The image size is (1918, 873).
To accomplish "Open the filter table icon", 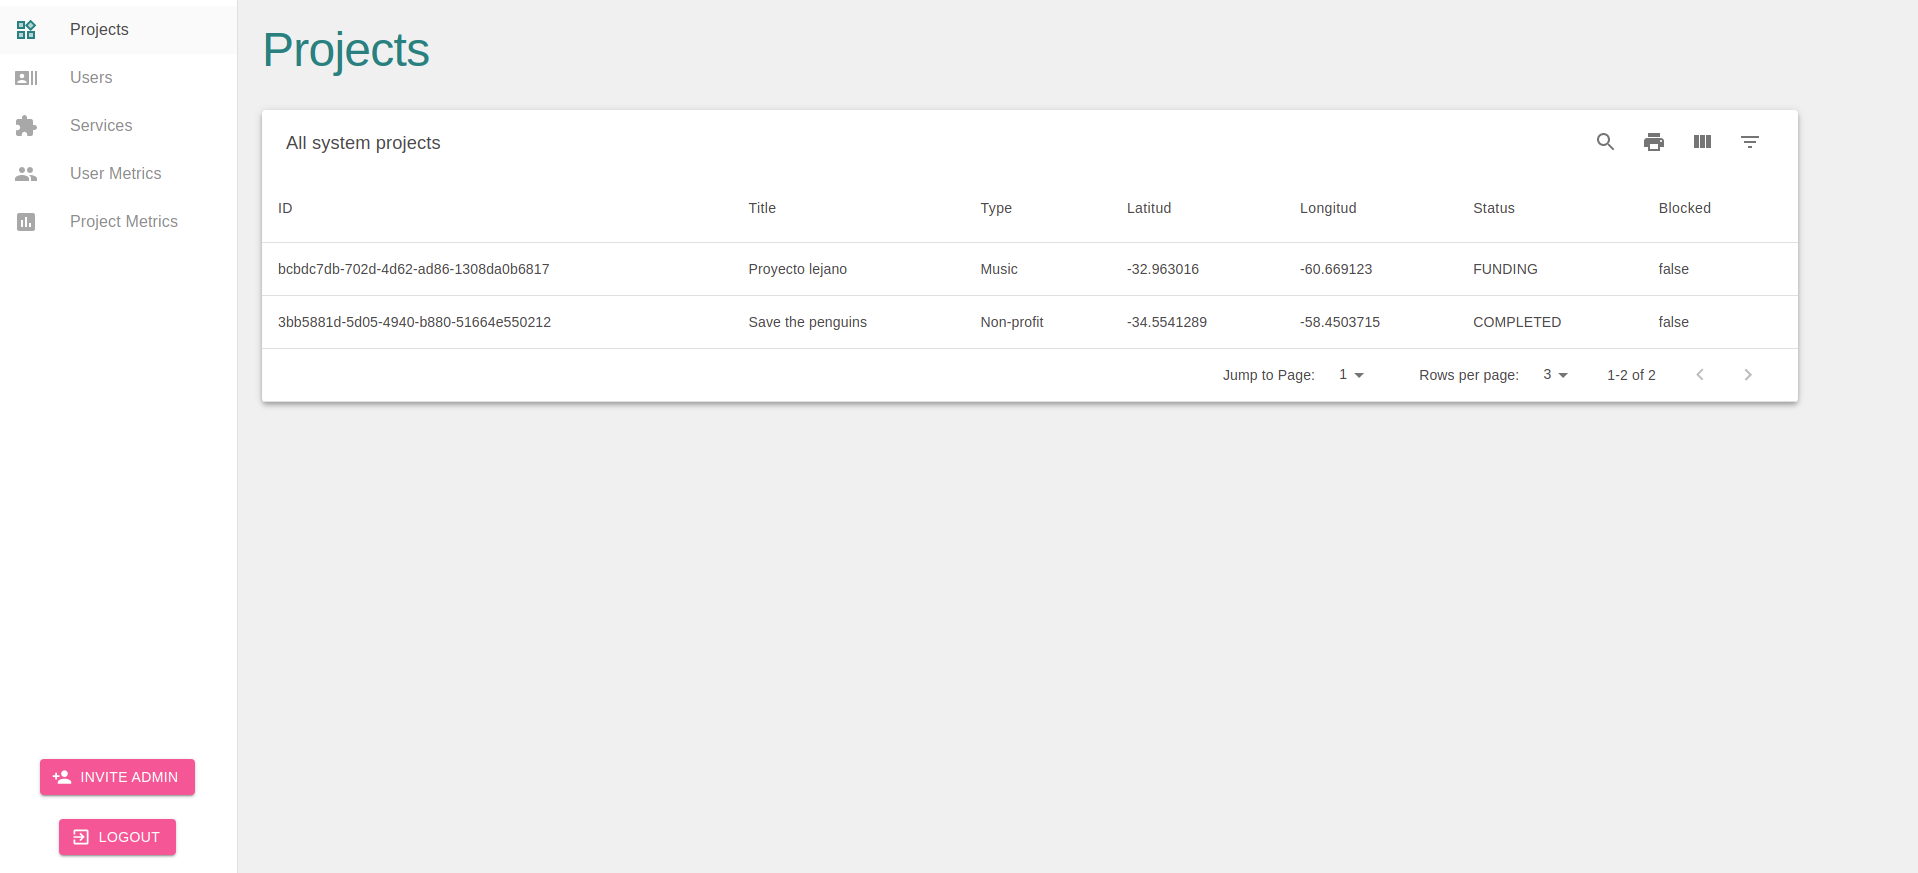I will [x=1750, y=142].
